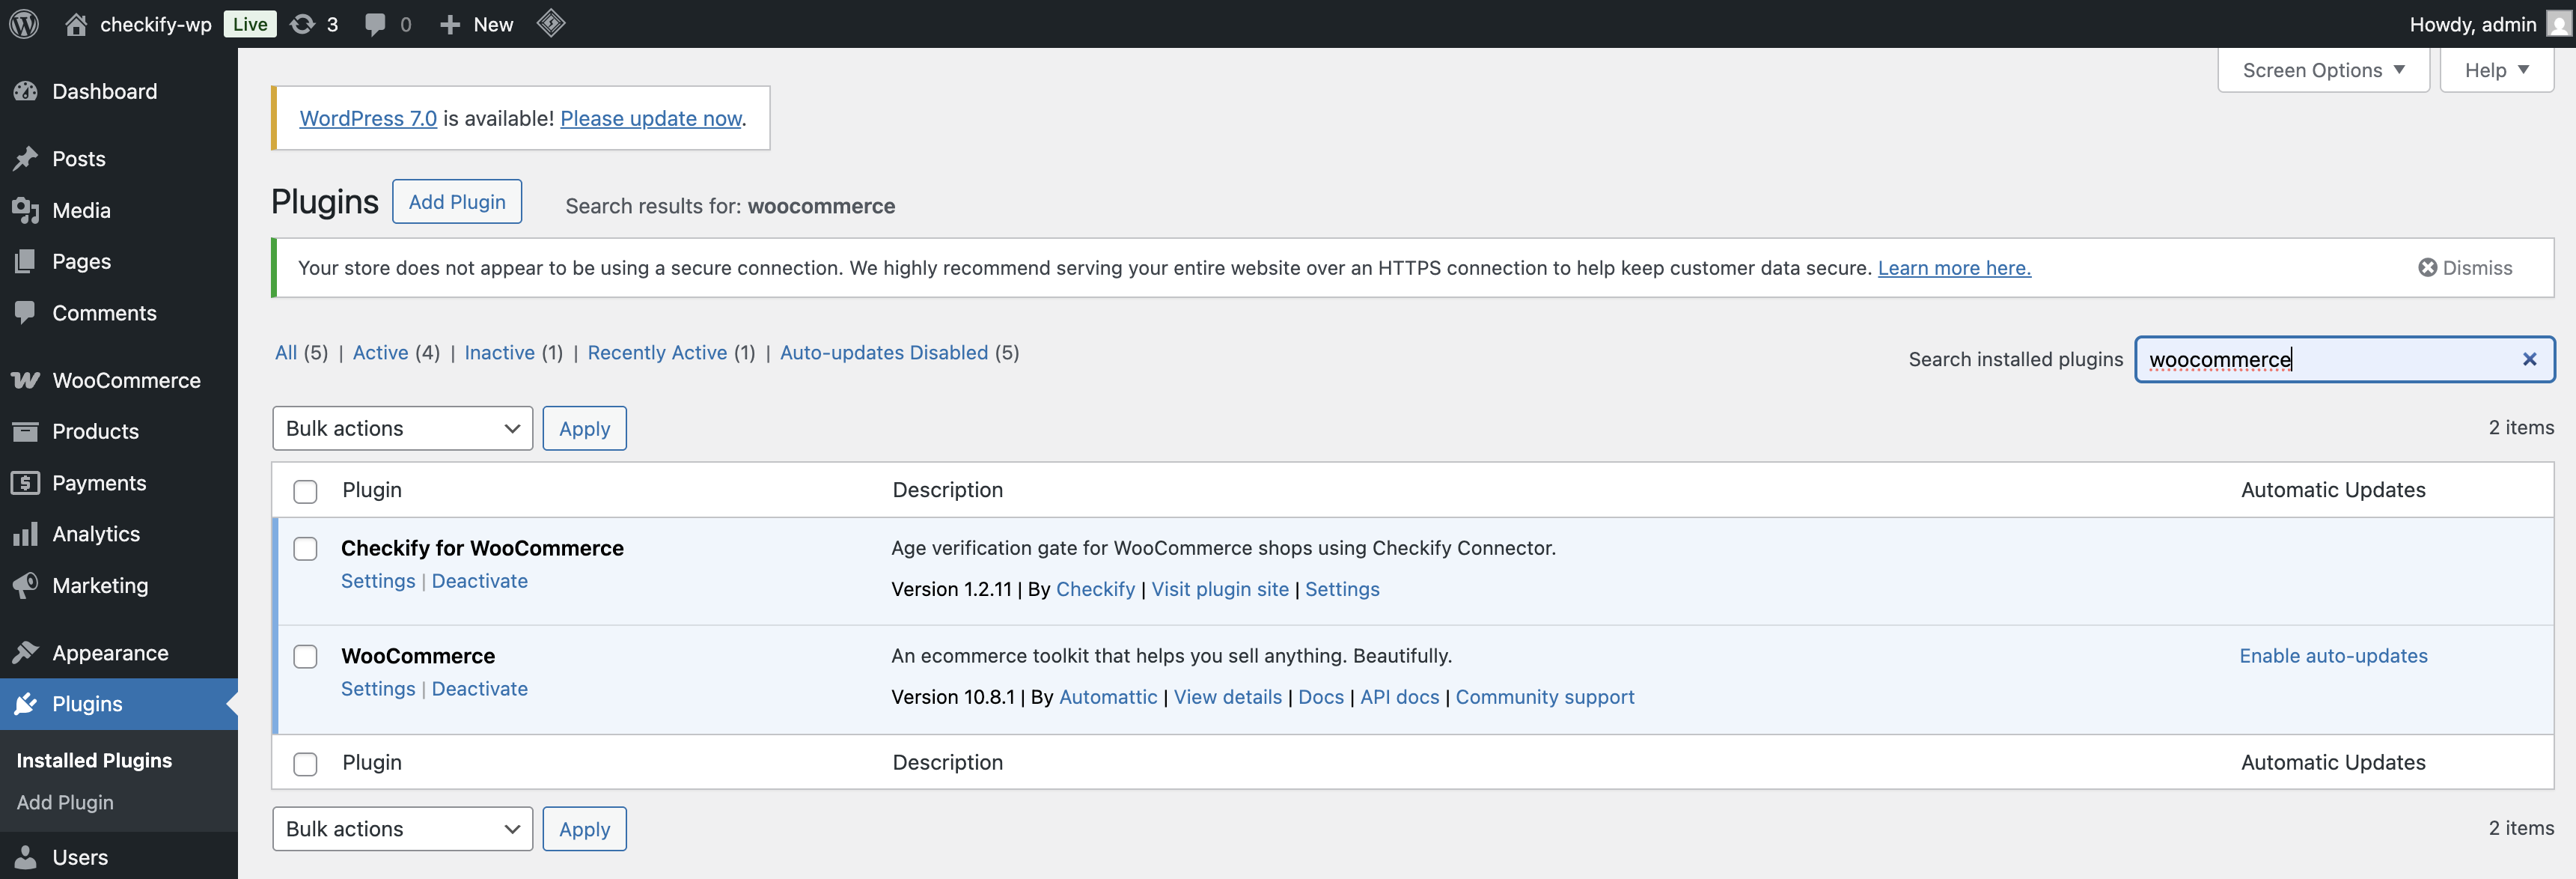Viewport: 2576px width, 879px height.
Task: Filter plugins by Recently Active
Action: (657, 352)
